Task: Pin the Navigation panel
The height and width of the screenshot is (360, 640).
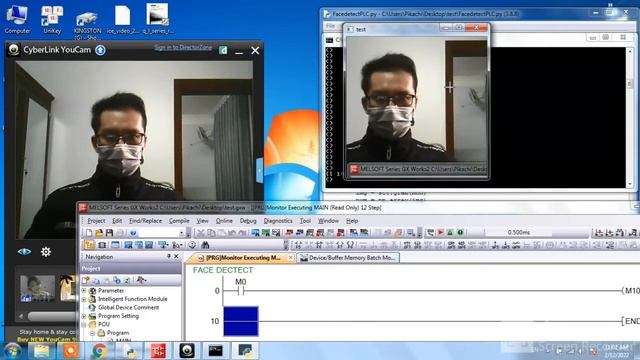Action: [x=169, y=256]
